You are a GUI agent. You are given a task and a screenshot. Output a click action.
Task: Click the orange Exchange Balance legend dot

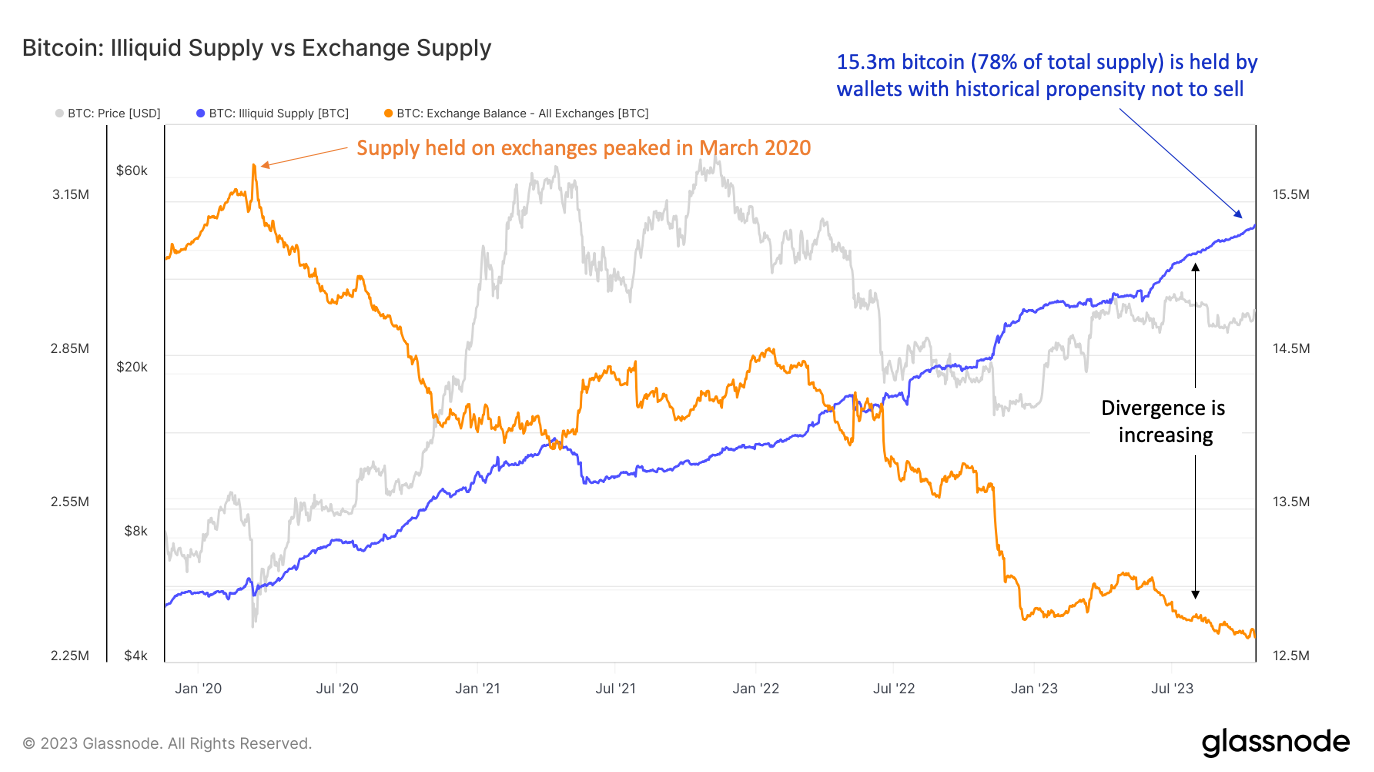389,113
